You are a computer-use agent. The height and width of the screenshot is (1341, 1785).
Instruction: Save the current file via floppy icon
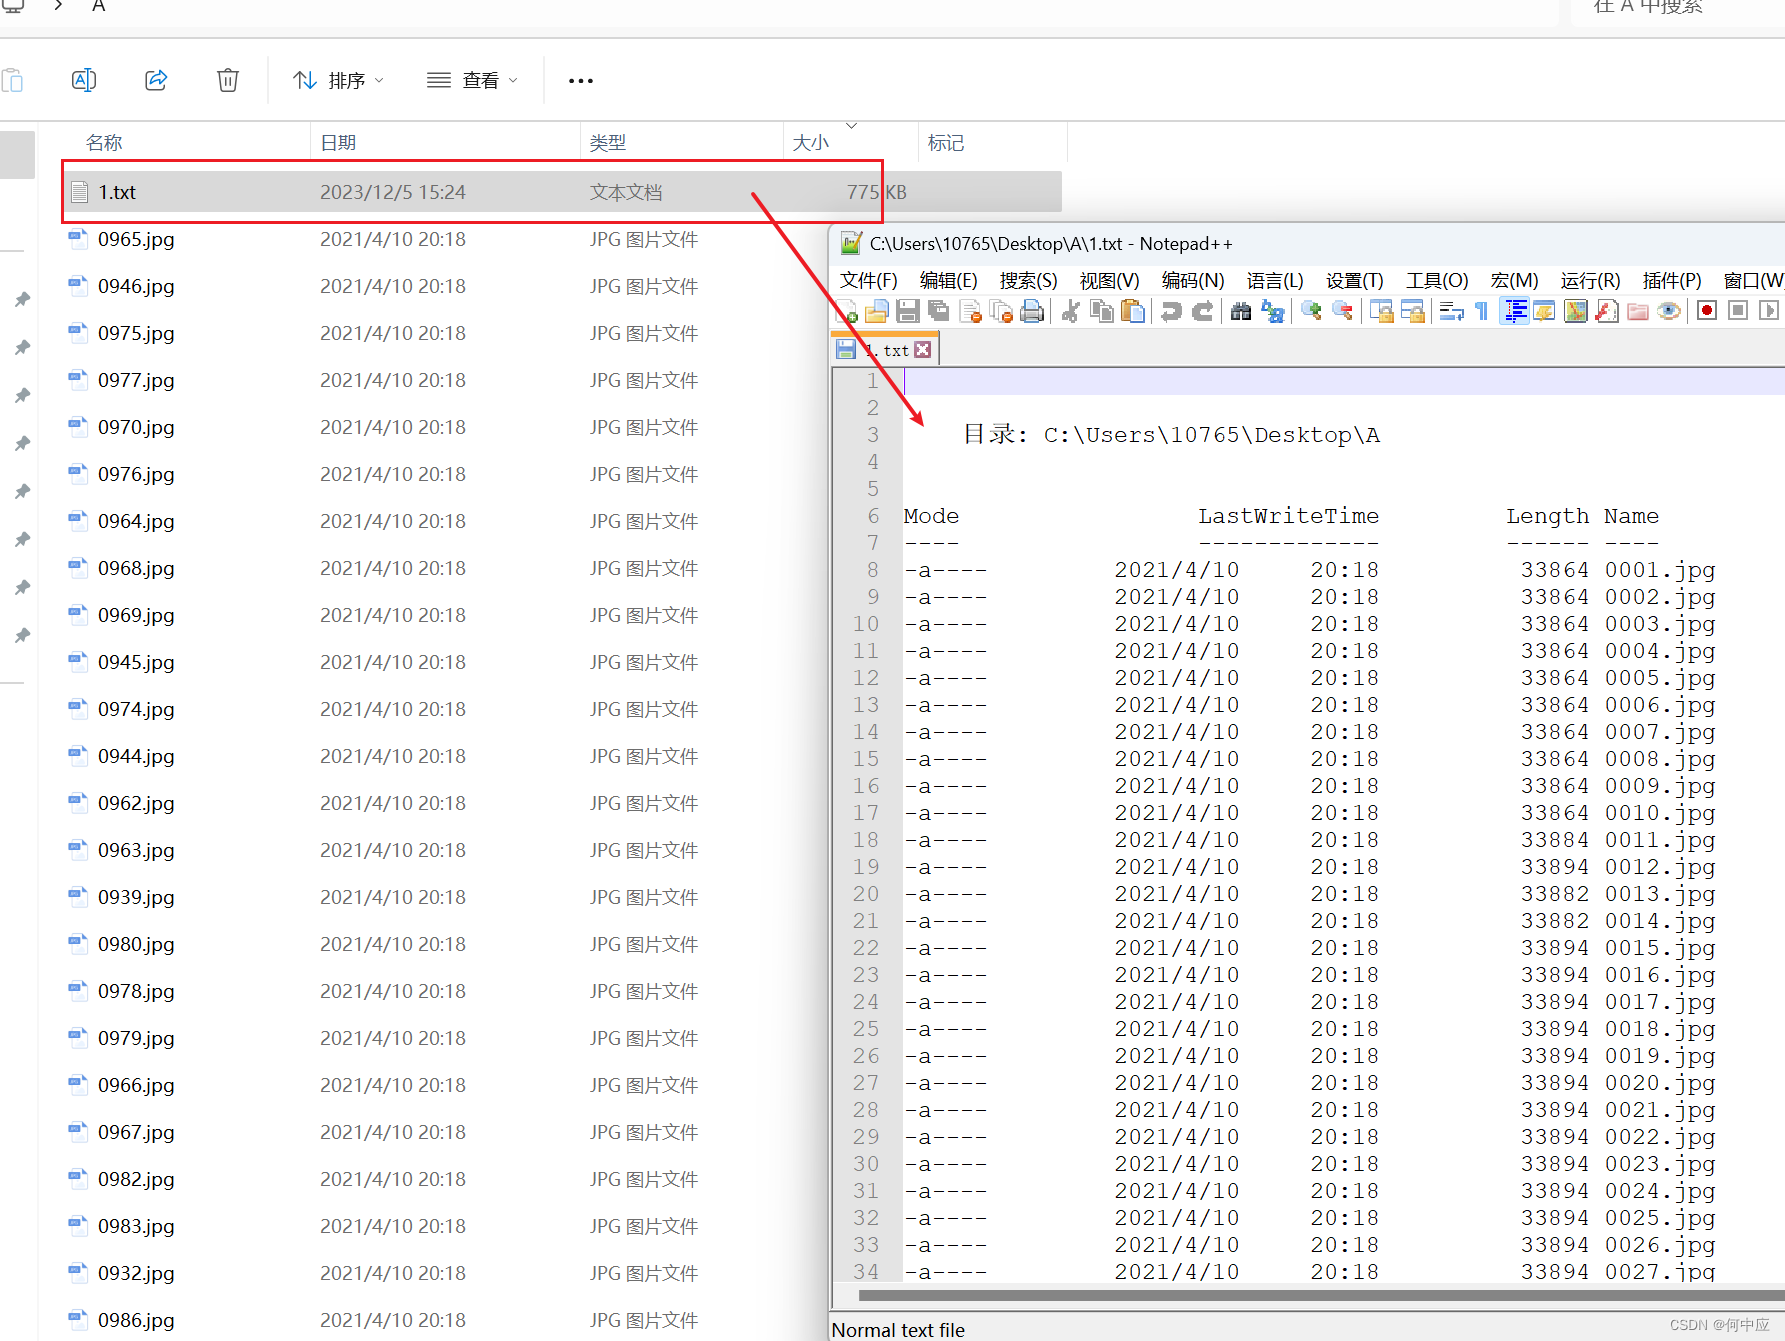click(x=908, y=312)
